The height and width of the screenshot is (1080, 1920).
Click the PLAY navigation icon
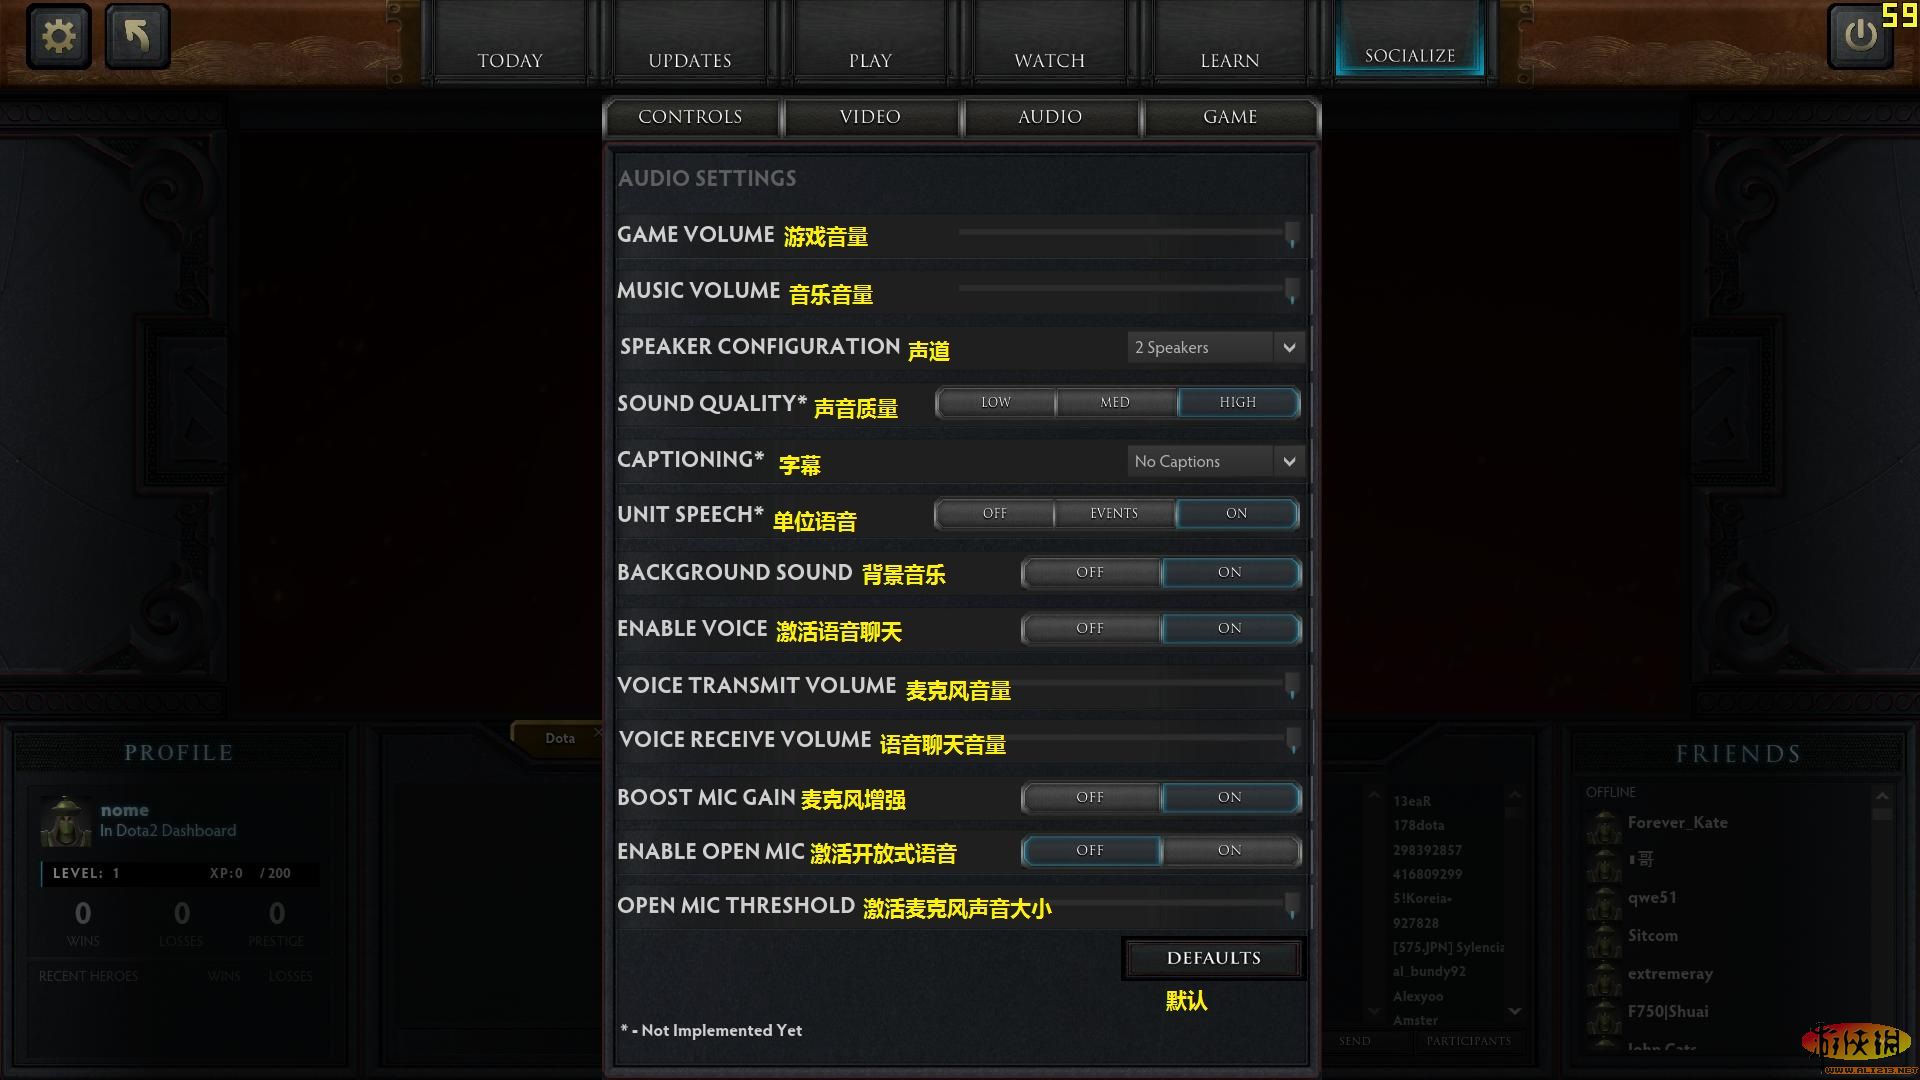[870, 61]
